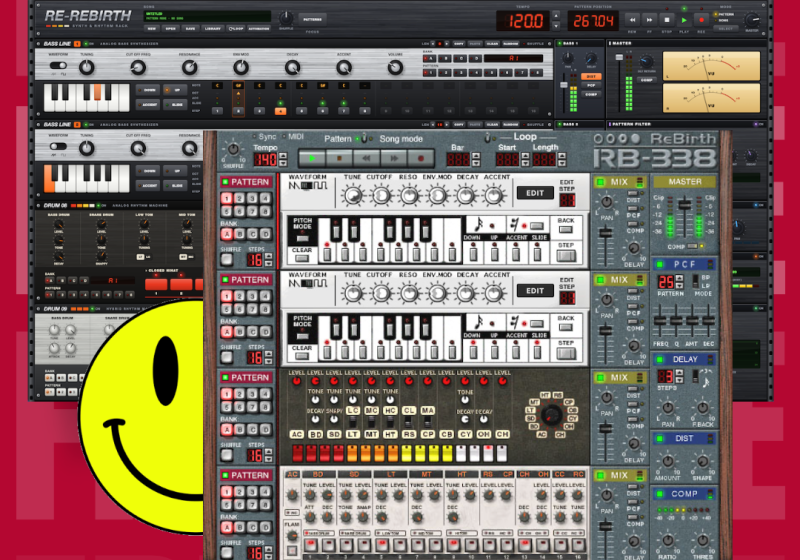This screenshot has height=560, width=800.
Task: Turn first synth ENV.MOD knob
Action: tap(437, 195)
